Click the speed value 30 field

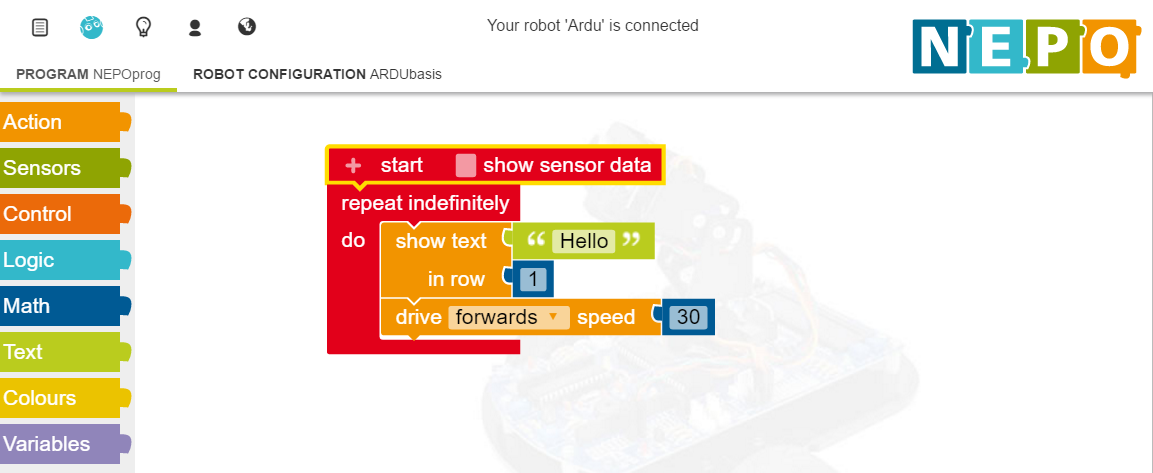click(x=688, y=317)
